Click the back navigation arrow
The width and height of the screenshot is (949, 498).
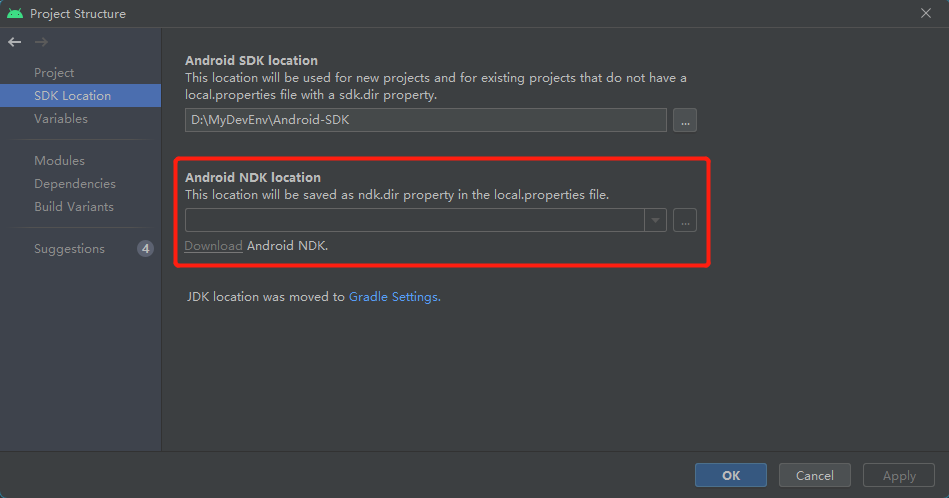point(14,42)
